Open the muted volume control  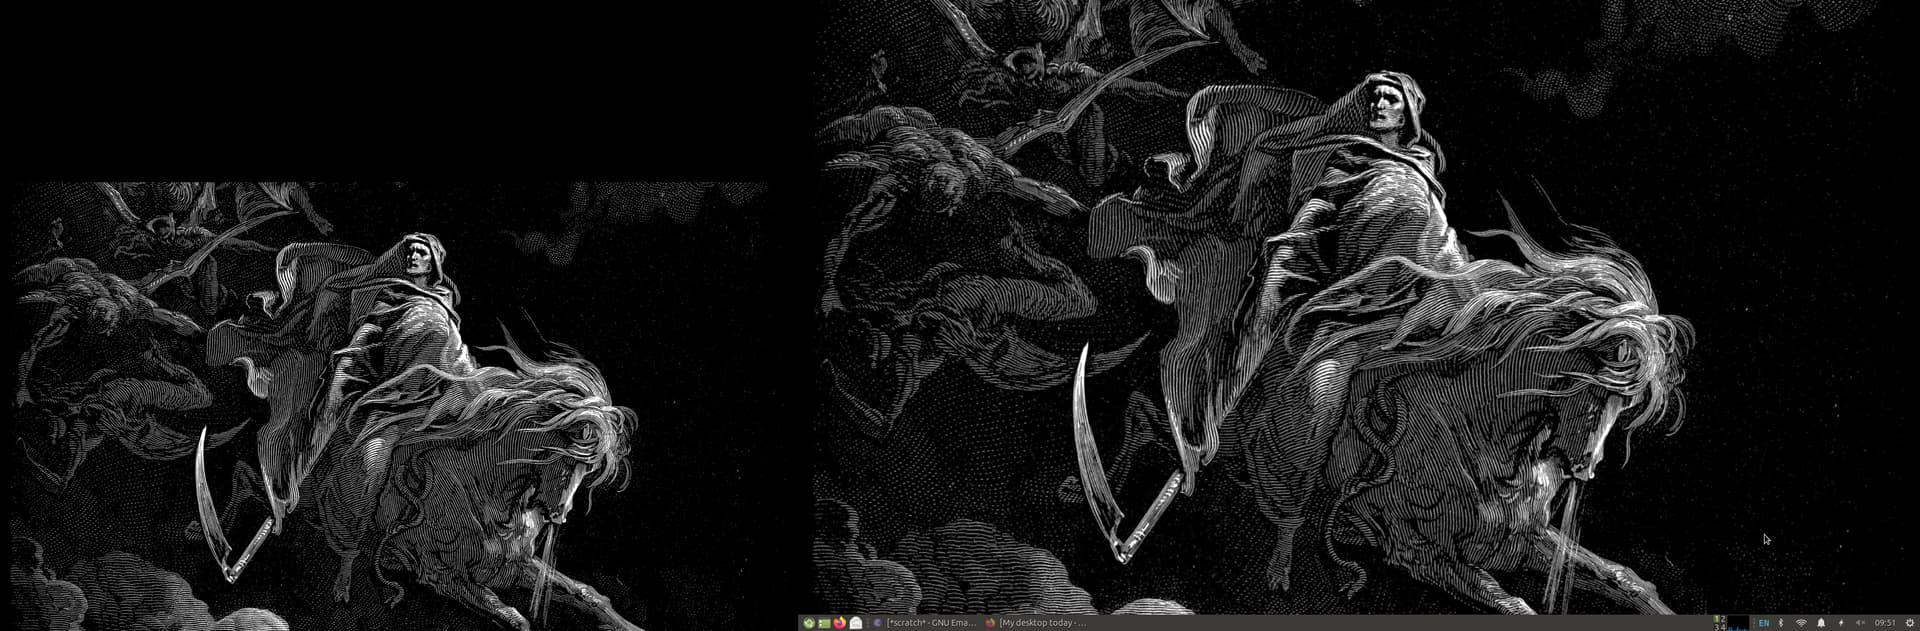click(1860, 623)
